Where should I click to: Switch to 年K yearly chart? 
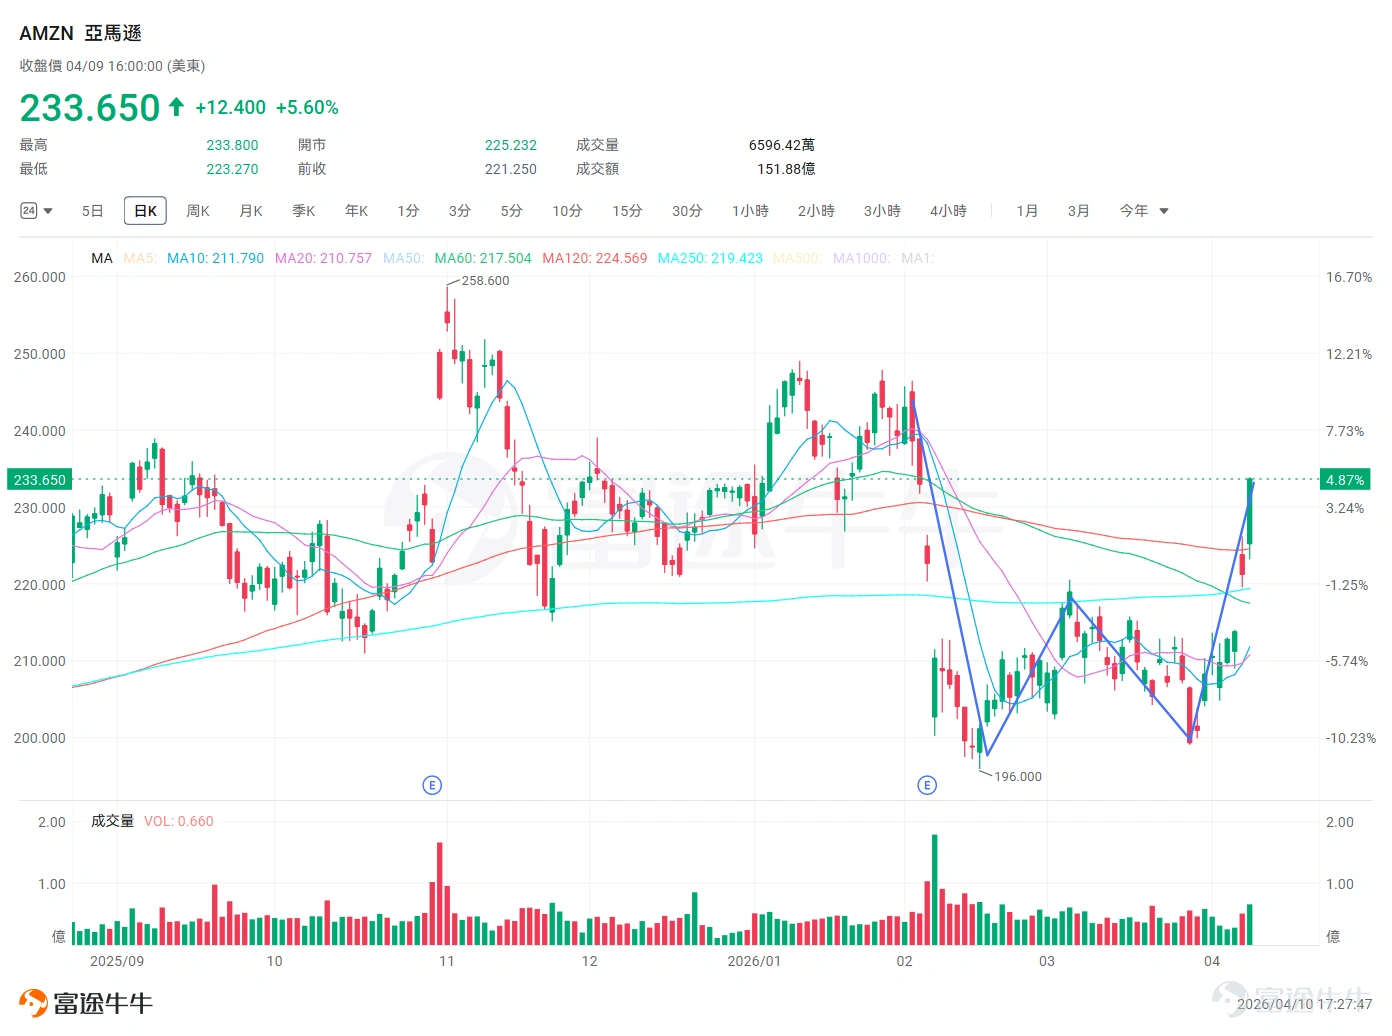point(357,211)
